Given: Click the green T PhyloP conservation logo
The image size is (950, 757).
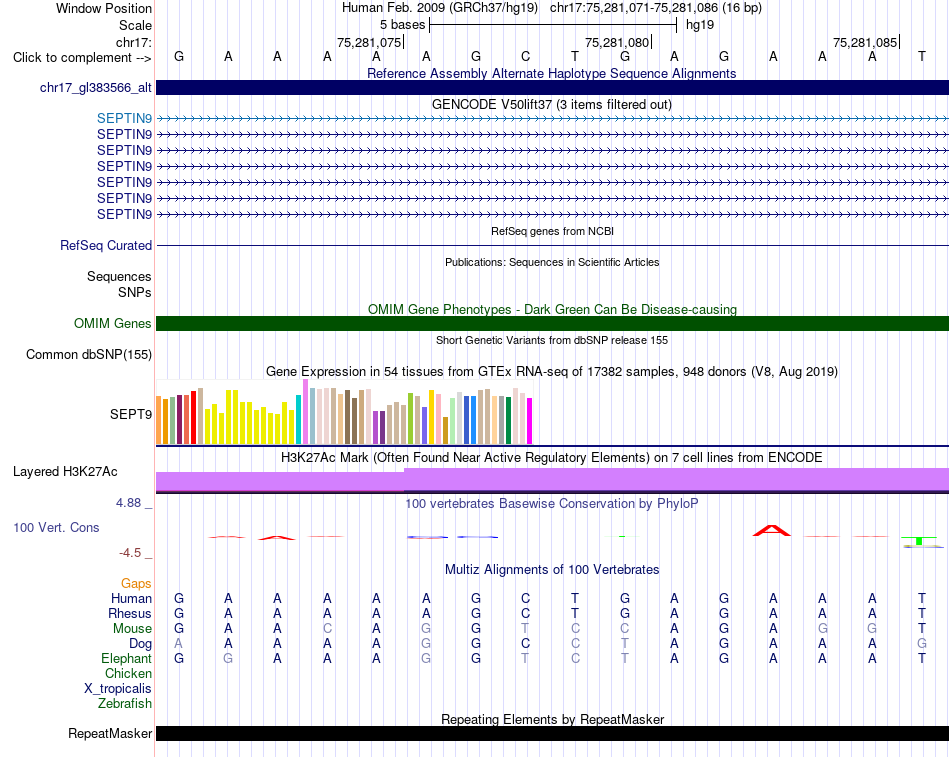Looking at the screenshot, I should pyautogui.click(x=918, y=541).
